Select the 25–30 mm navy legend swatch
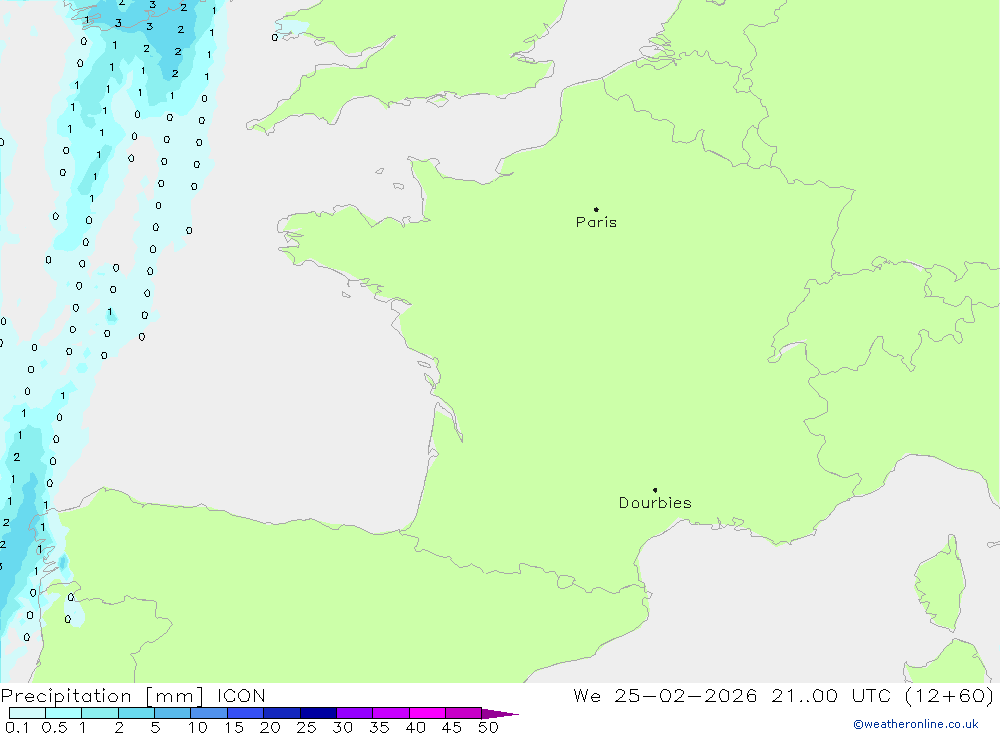 [318, 713]
